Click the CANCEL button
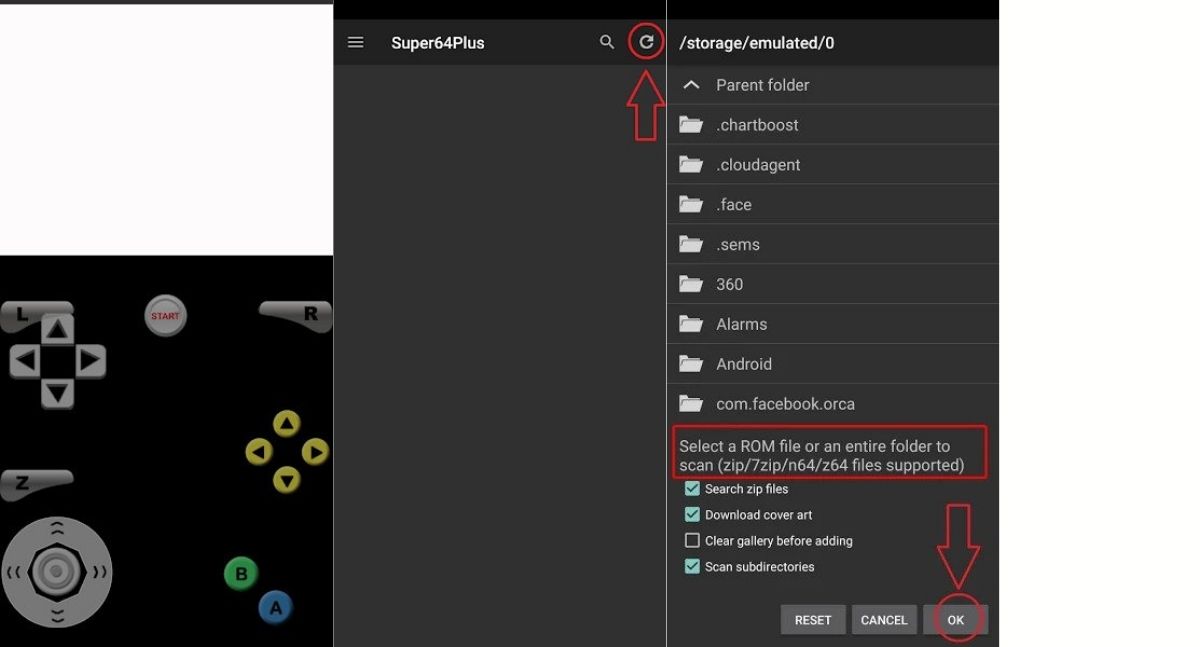 pos(884,620)
